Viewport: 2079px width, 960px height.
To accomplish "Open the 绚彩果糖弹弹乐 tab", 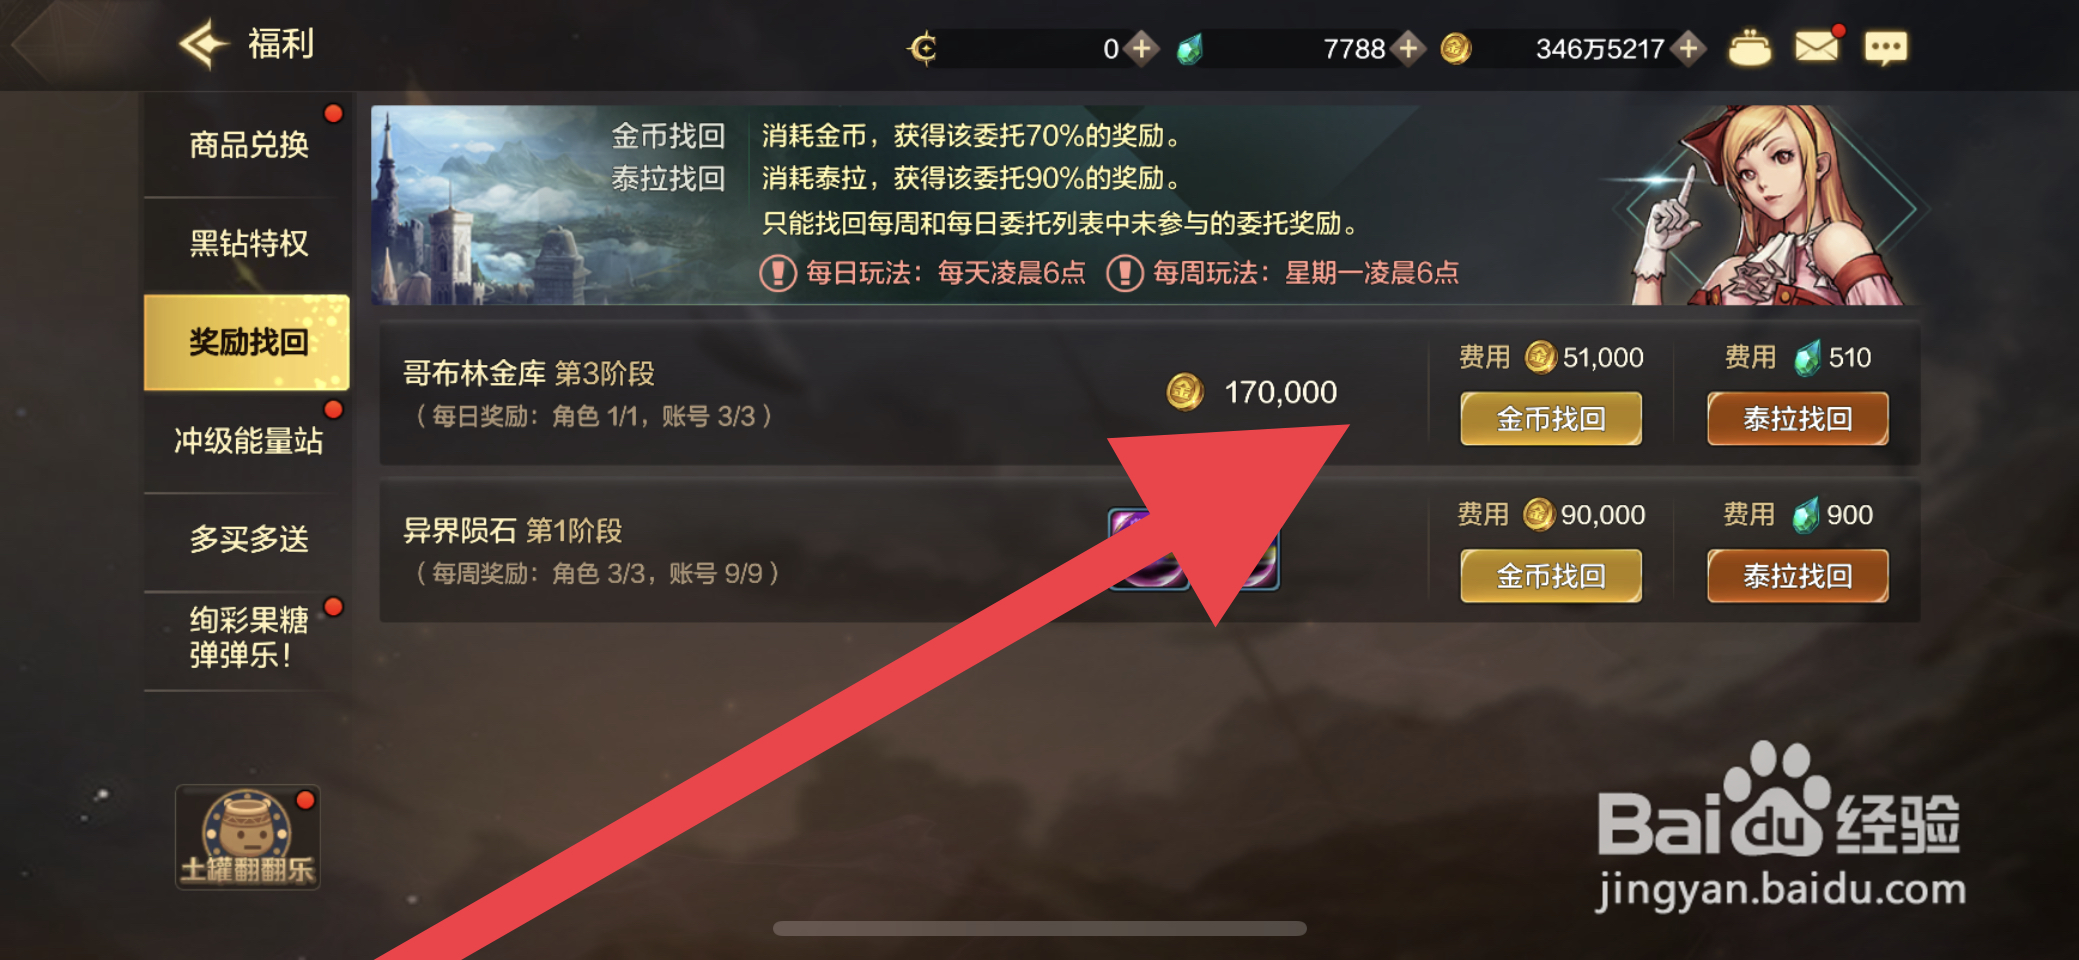I will [x=248, y=638].
